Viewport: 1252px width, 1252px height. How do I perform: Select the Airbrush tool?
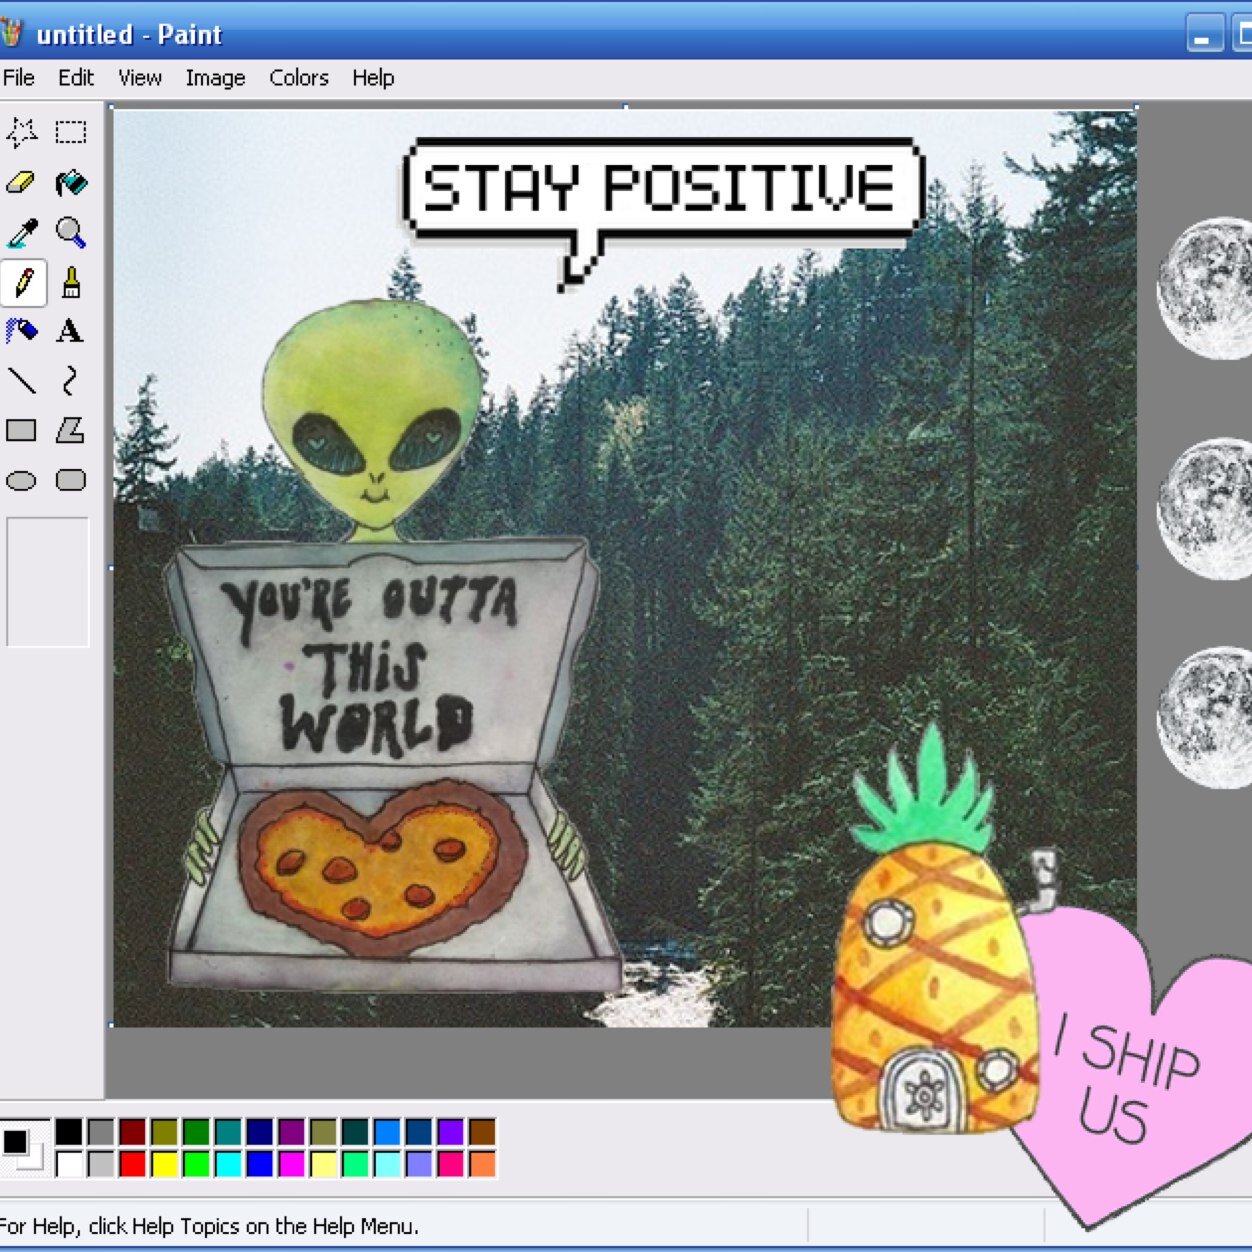[22, 331]
